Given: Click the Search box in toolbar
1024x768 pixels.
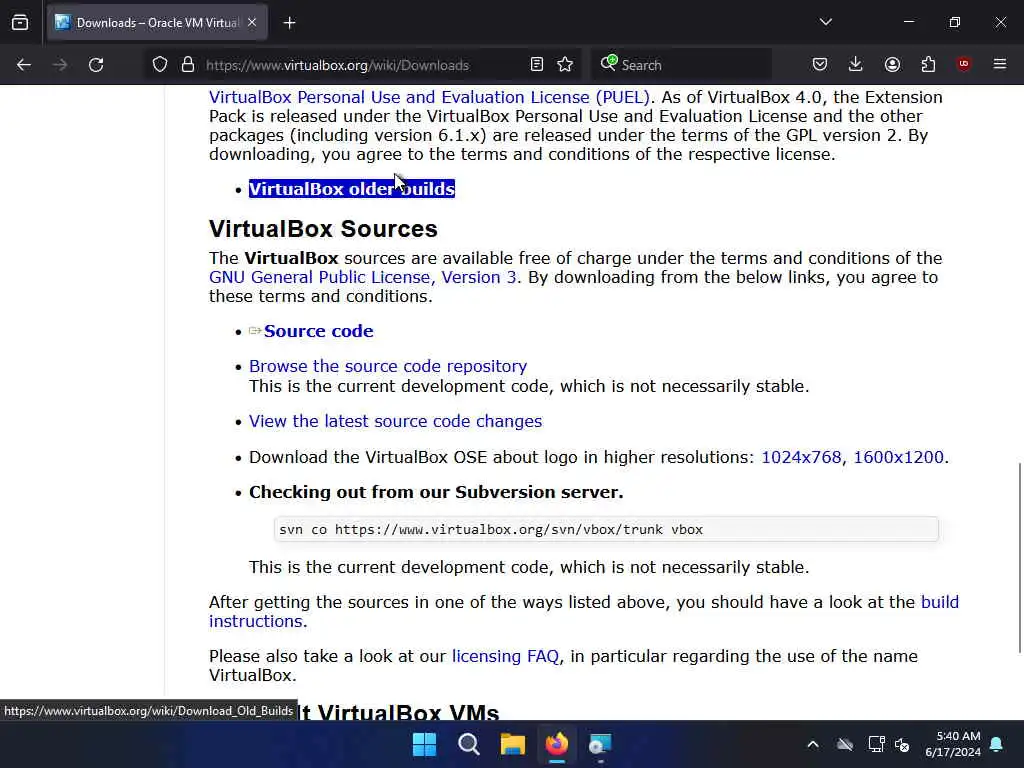Looking at the screenshot, I should pyautogui.click(x=680, y=65).
